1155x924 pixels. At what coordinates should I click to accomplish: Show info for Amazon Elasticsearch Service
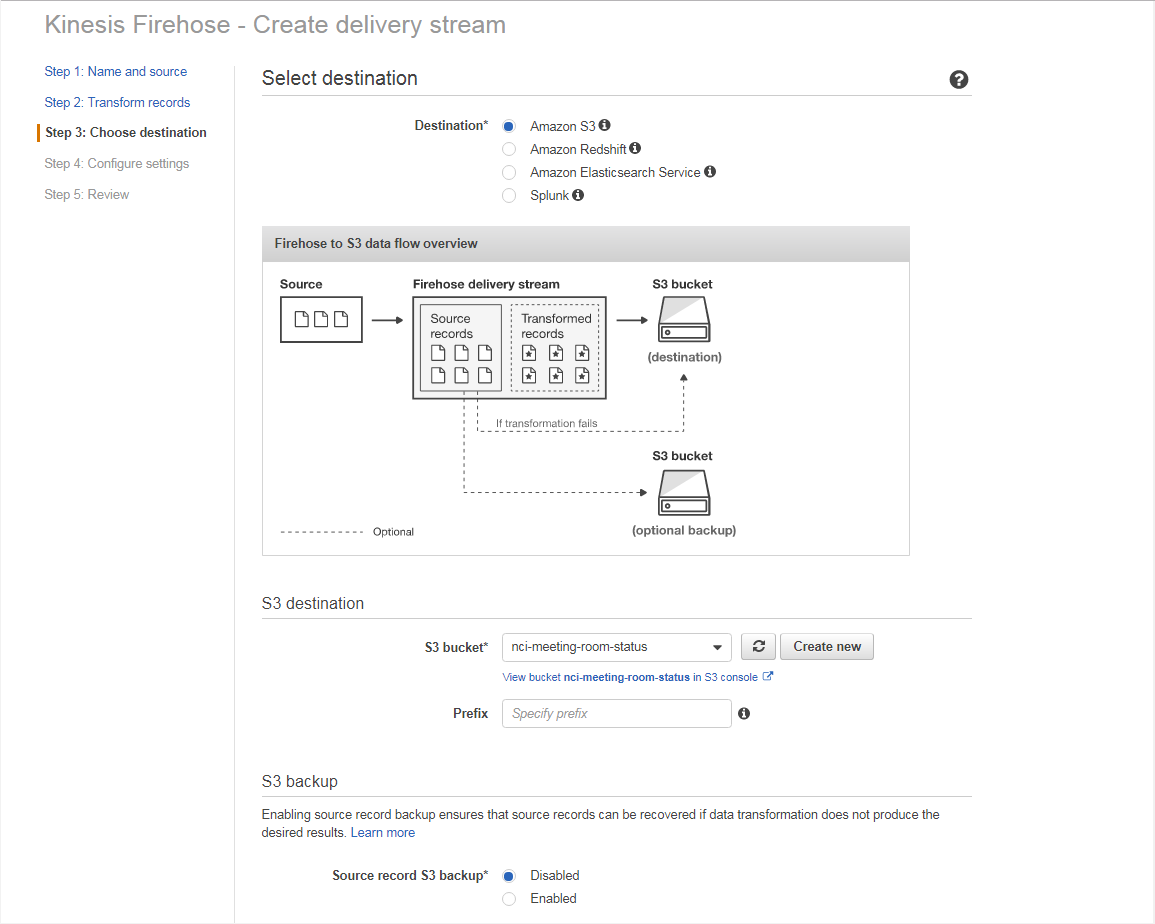pos(710,171)
